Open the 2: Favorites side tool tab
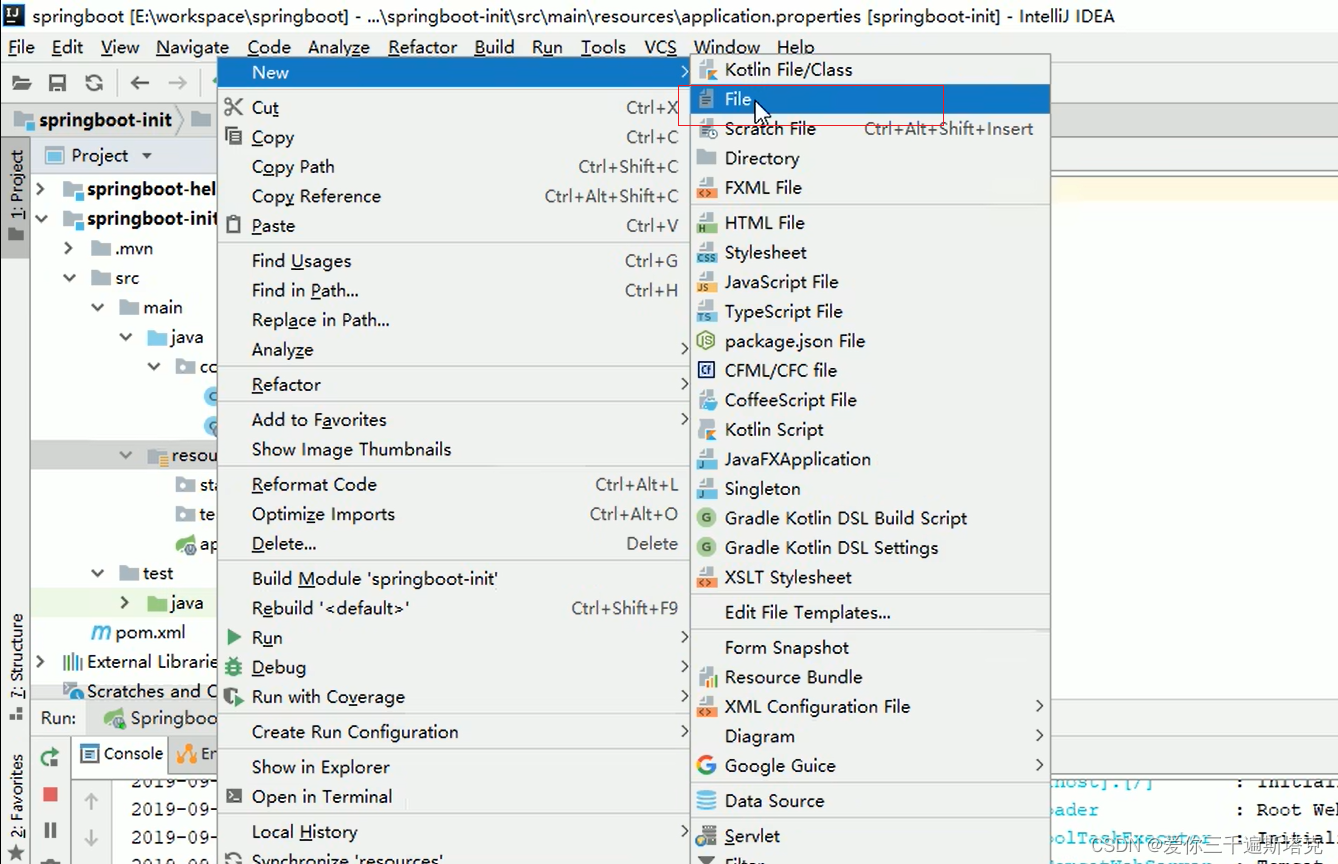This screenshot has width=1338, height=864. [x=16, y=806]
